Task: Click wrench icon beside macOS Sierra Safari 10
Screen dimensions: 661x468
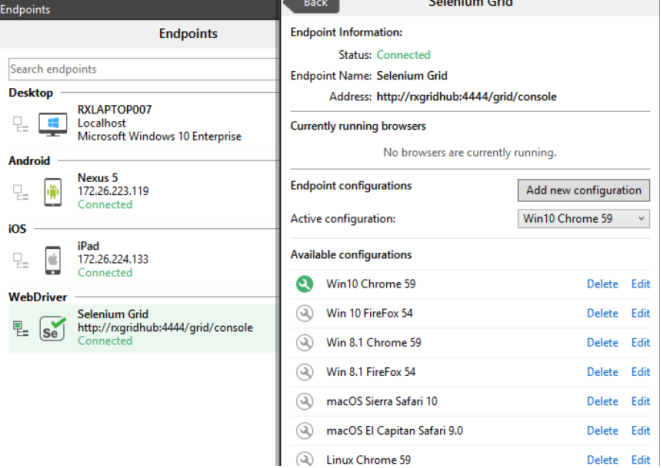Action: (304, 401)
